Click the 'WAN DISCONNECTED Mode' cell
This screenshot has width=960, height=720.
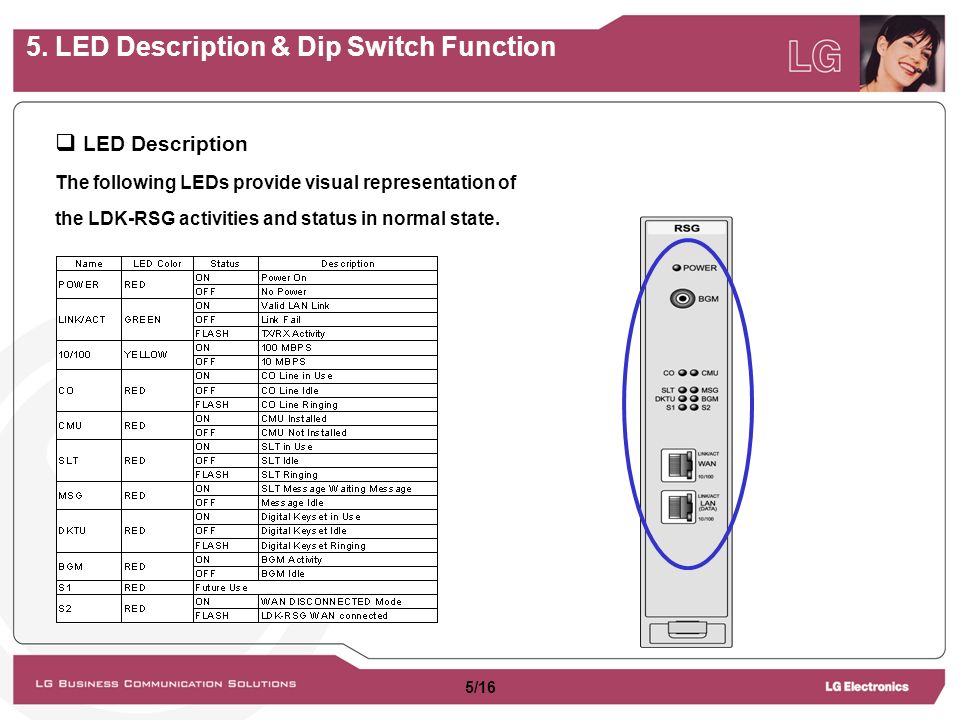coord(348,602)
